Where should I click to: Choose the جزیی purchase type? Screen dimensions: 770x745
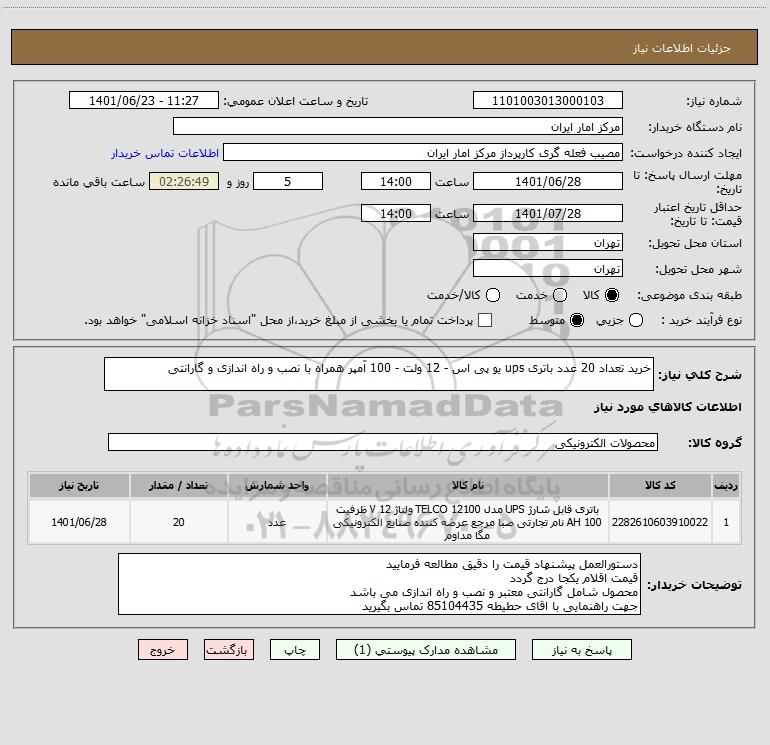point(635,320)
